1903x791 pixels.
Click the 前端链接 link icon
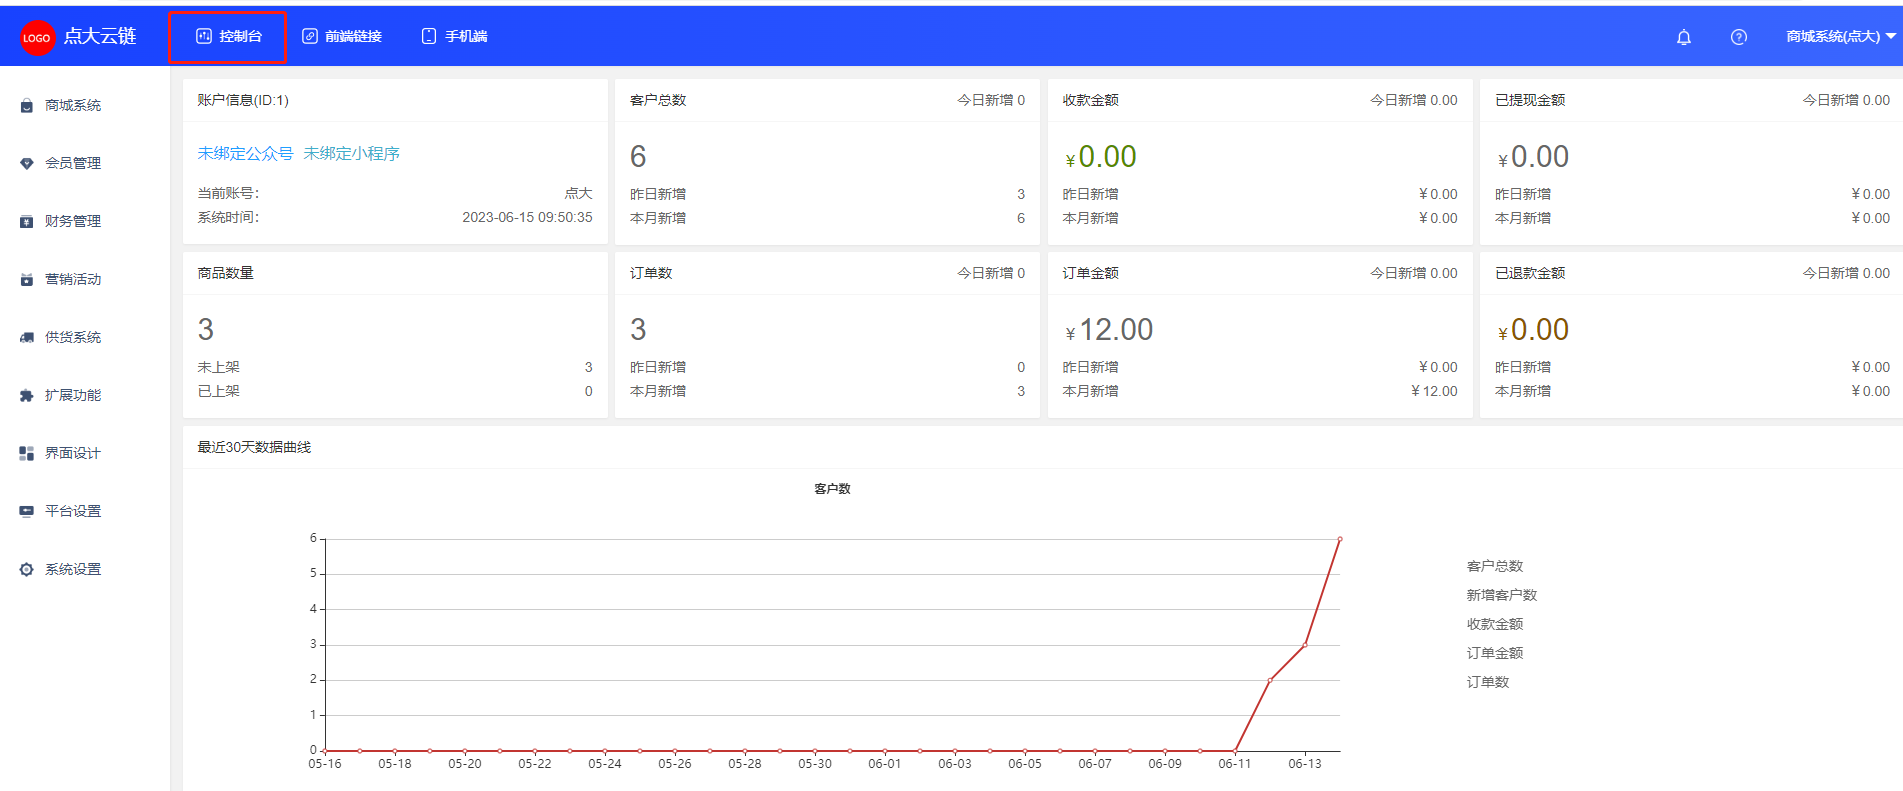pyautogui.click(x=310, y=36)
